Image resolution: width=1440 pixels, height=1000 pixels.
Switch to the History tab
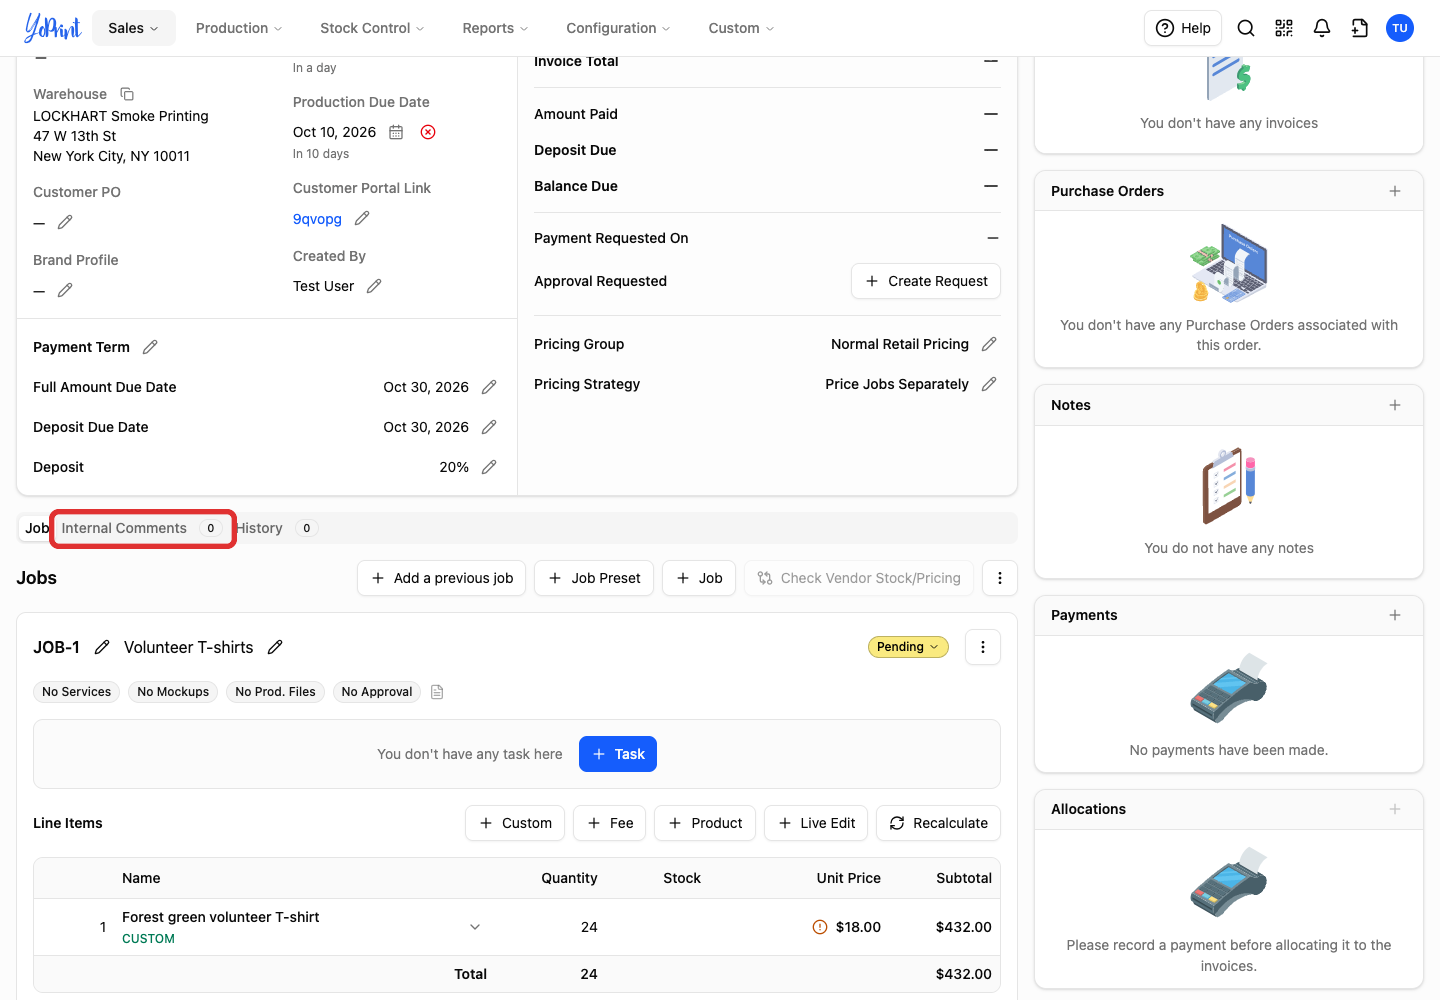tap(276, 528)
